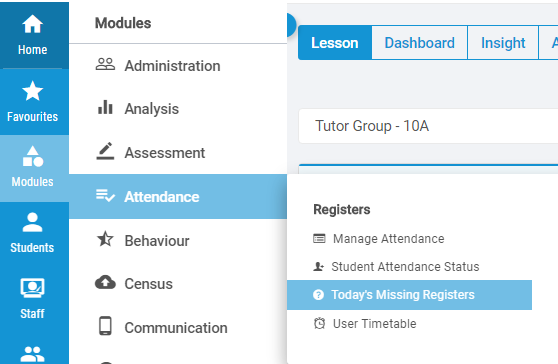Open Staff section in sidebar

click(33, 299)
